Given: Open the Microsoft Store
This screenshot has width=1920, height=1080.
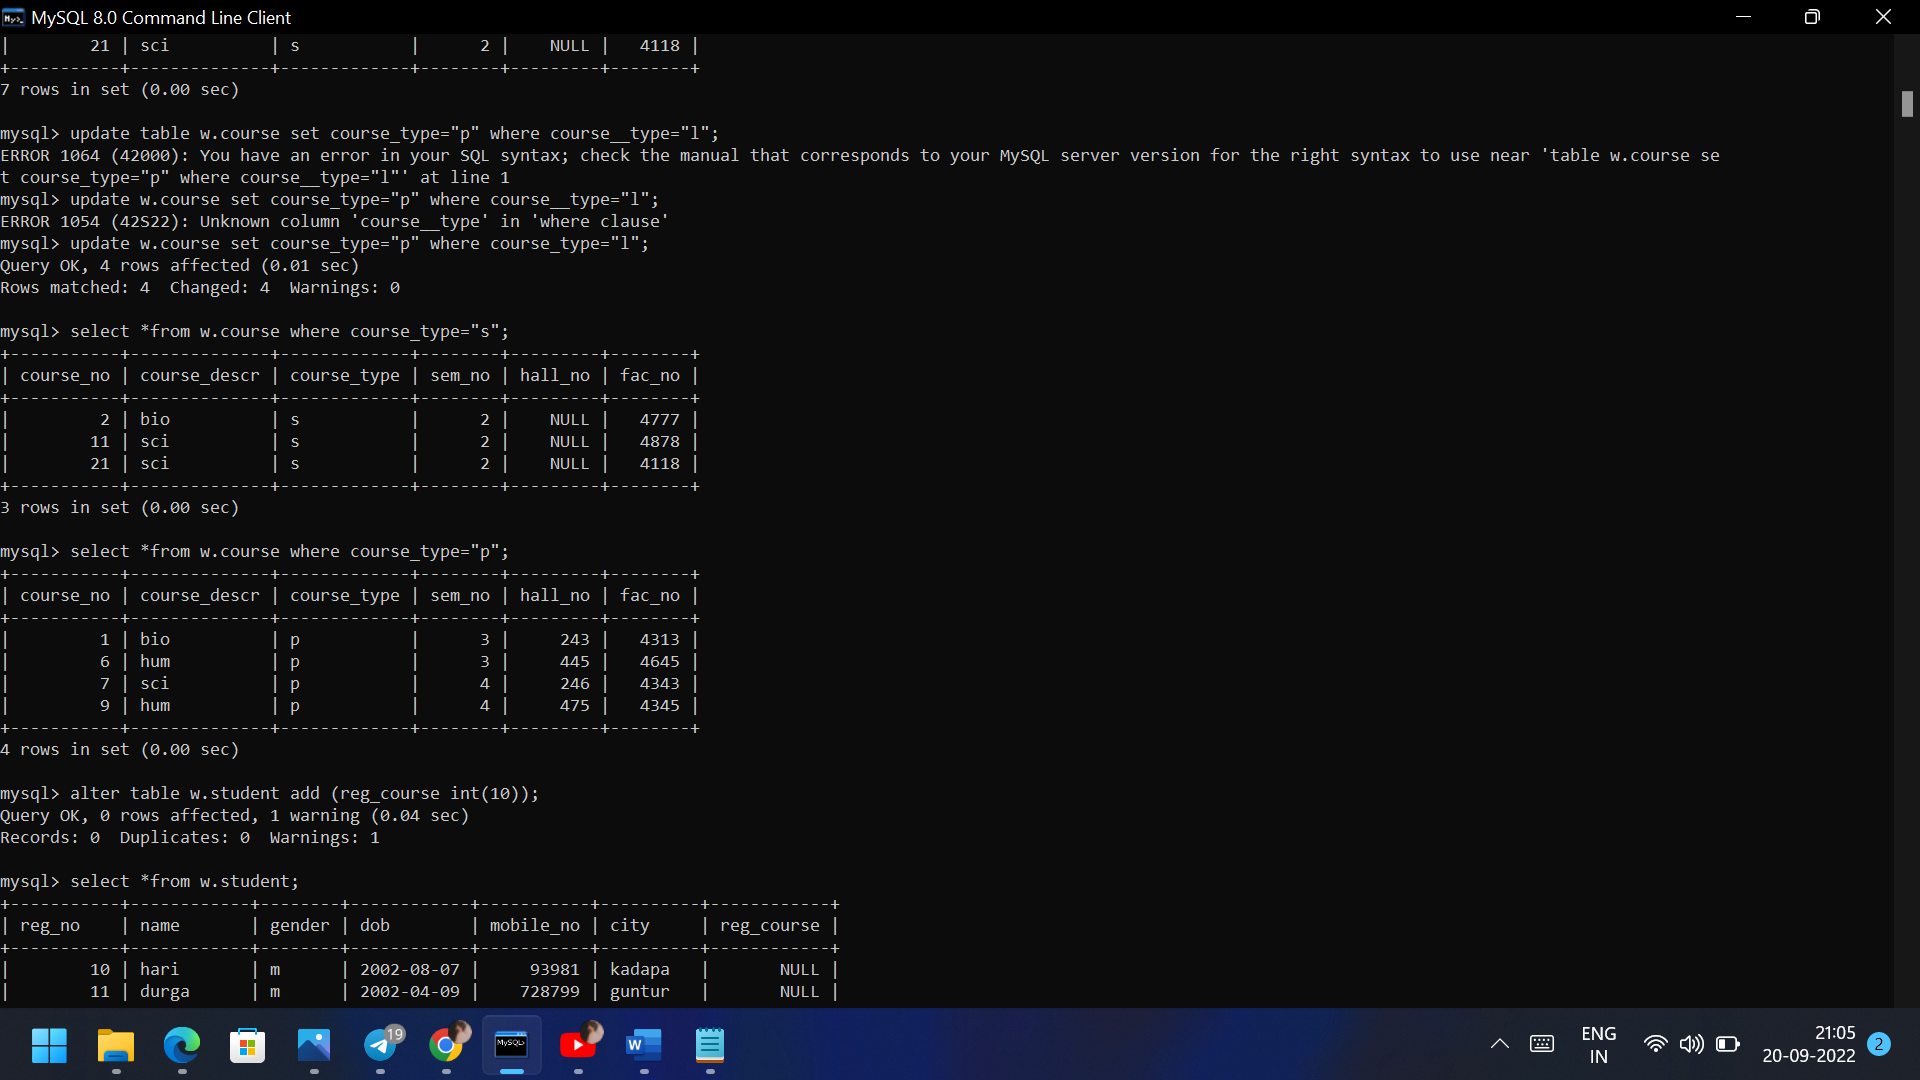Looking at the screenshot, I should point(247,1045).
